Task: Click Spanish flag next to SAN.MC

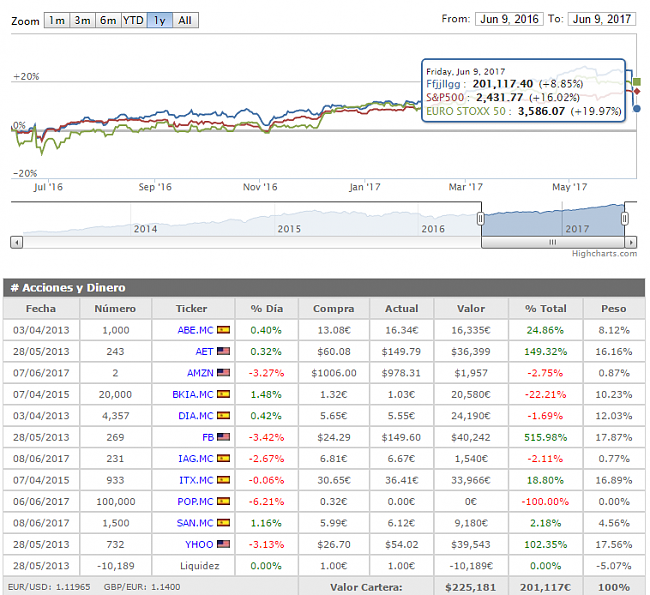Action: click(x=223, y=523)
